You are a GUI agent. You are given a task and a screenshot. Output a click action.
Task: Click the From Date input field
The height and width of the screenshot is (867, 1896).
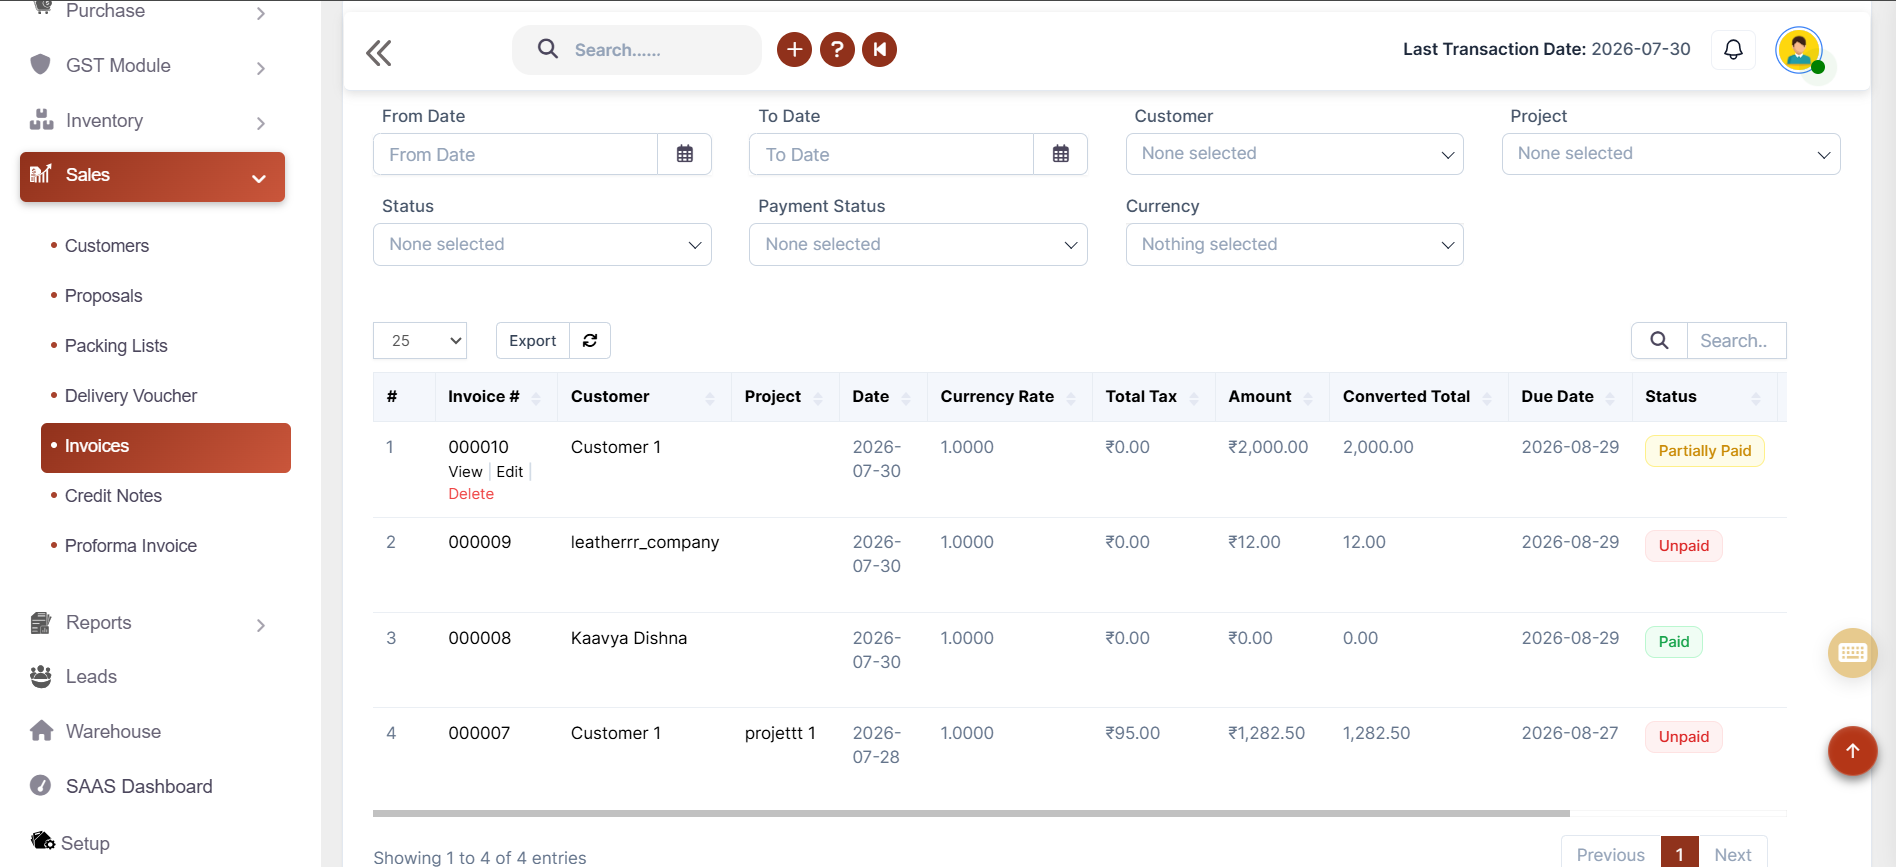click(x=515, y=154)
